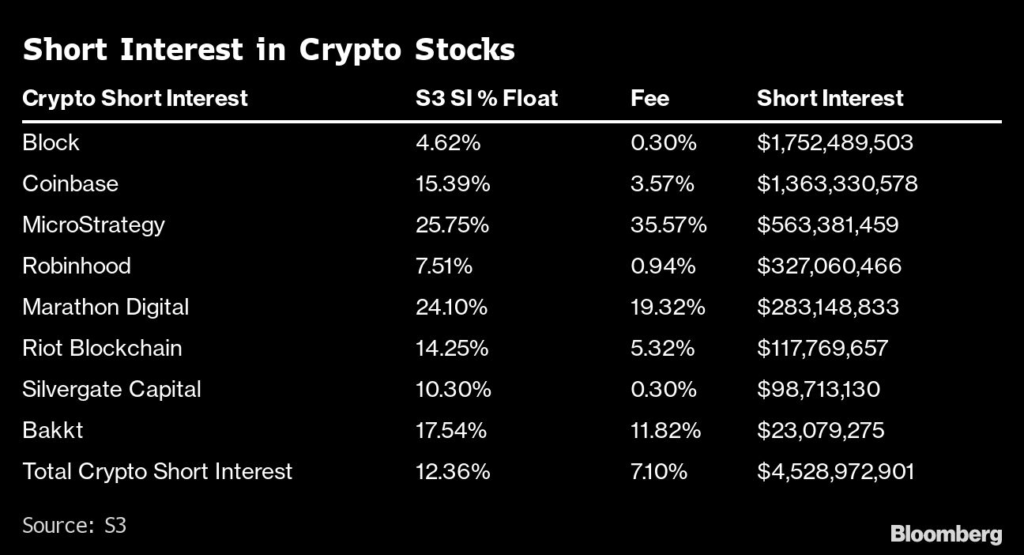The height and width of the screenshot is (555, 1024).
Task: Click the Riot Blockchain row label
Action: pyautogui.click(x=102, y=348)
